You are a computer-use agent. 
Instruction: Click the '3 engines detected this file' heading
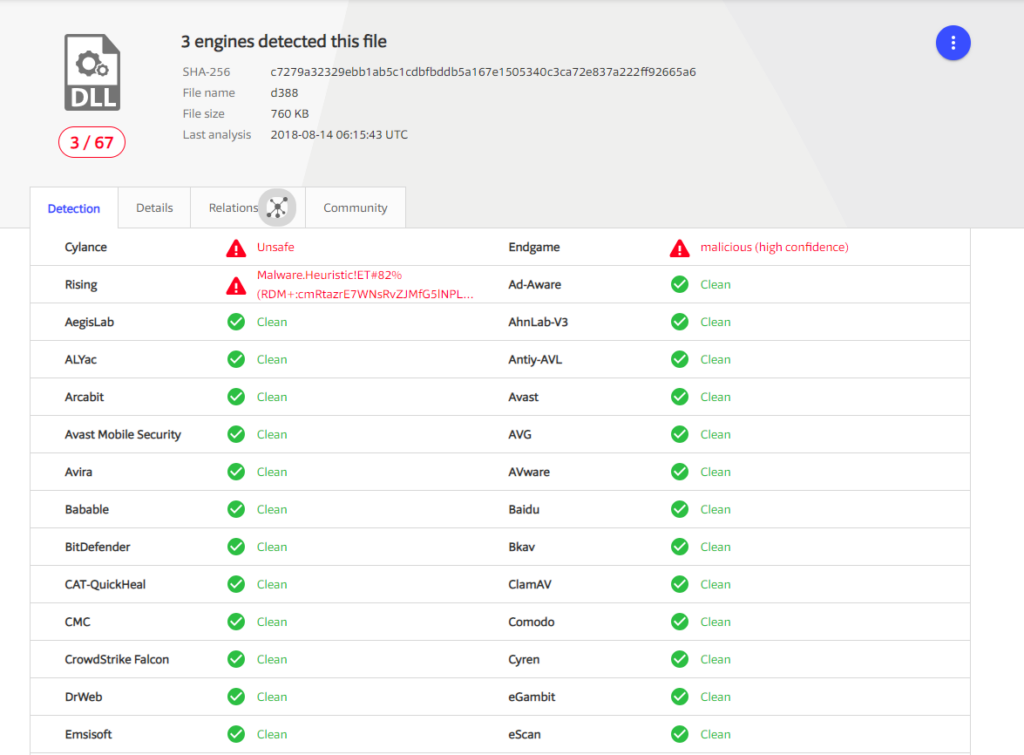click(283, 41)
